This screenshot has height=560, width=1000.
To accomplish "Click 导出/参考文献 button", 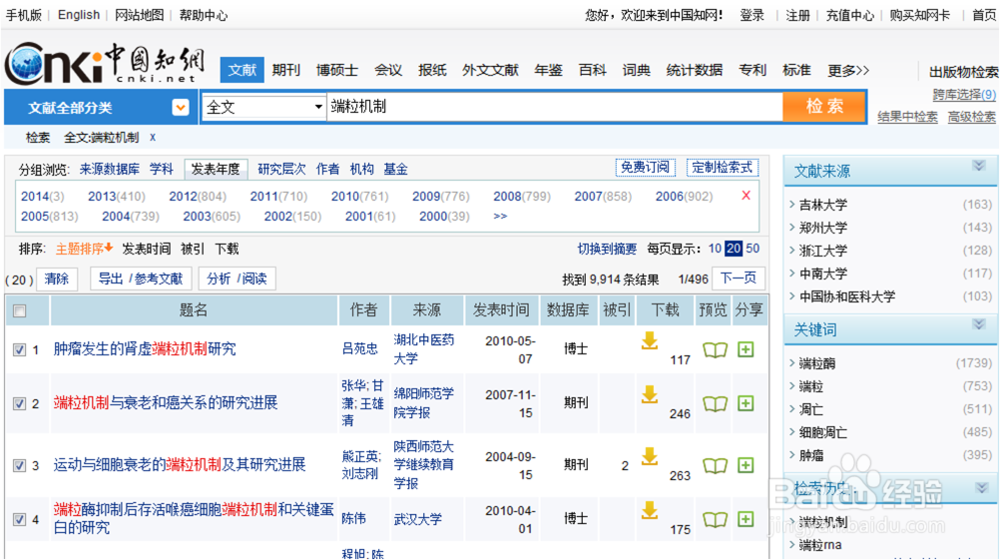I will pos(140,279).
